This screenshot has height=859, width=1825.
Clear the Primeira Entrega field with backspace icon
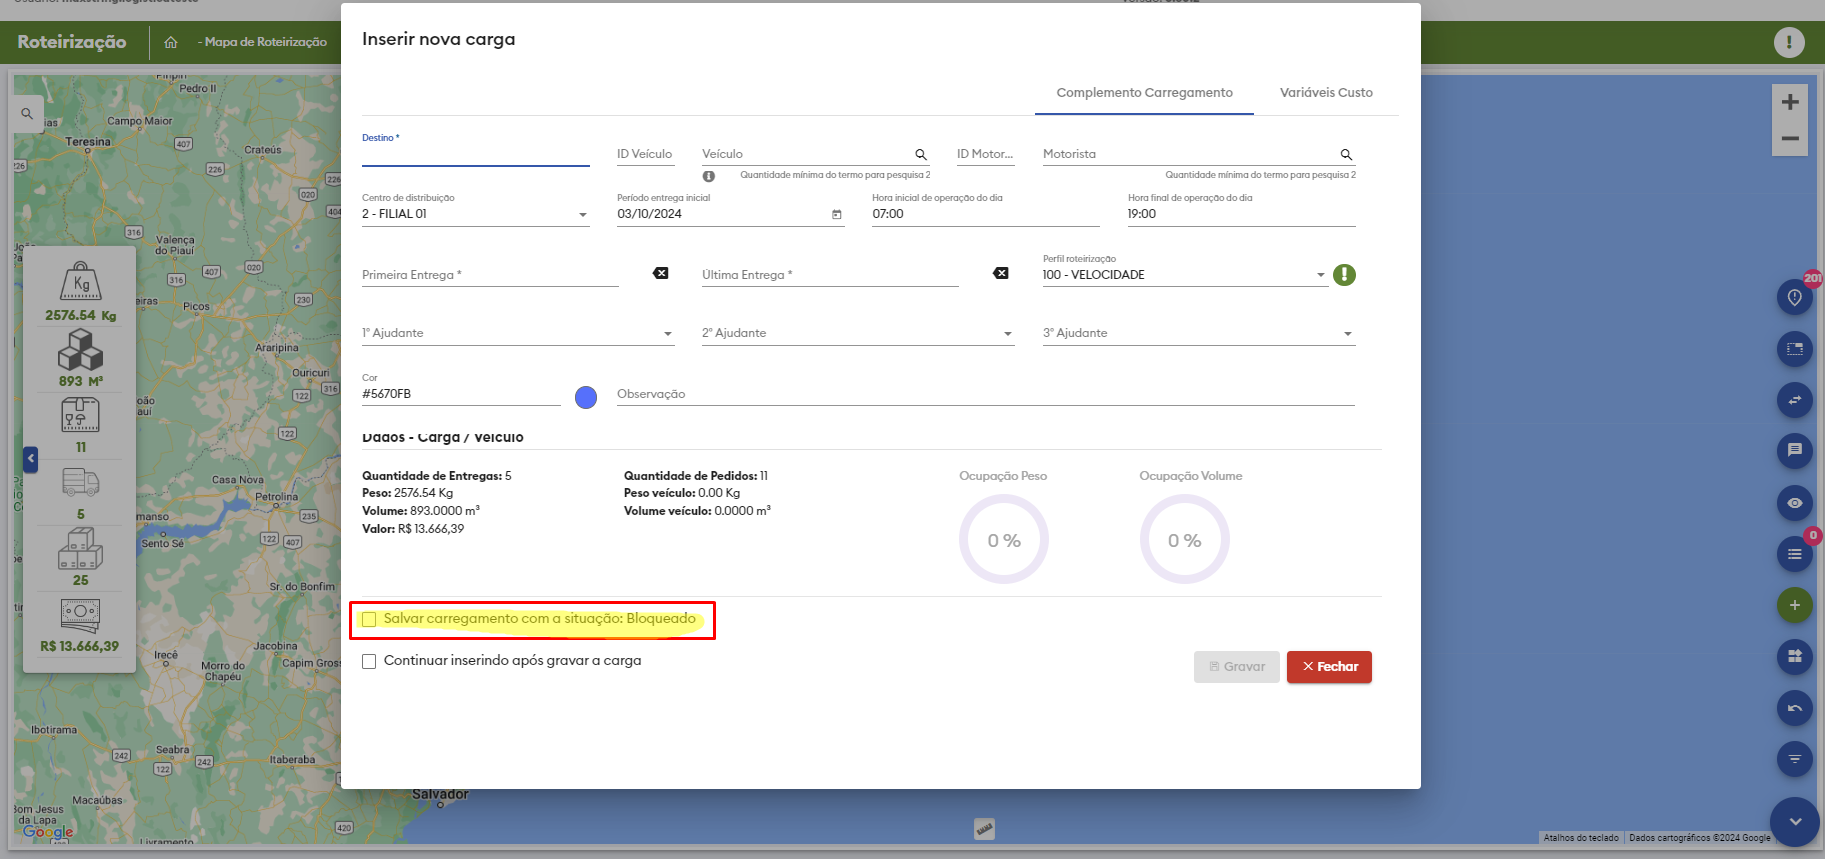(661, 273)
